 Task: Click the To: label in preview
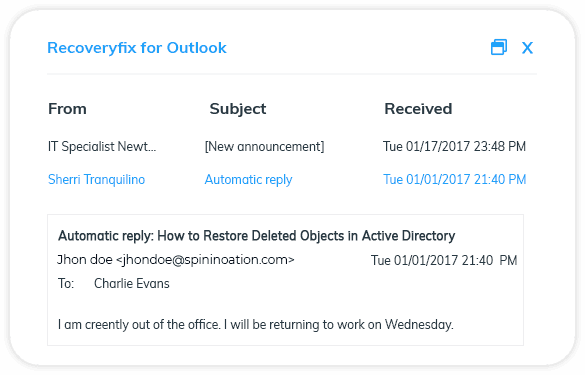pyautogui.click(x=66, y=284)
